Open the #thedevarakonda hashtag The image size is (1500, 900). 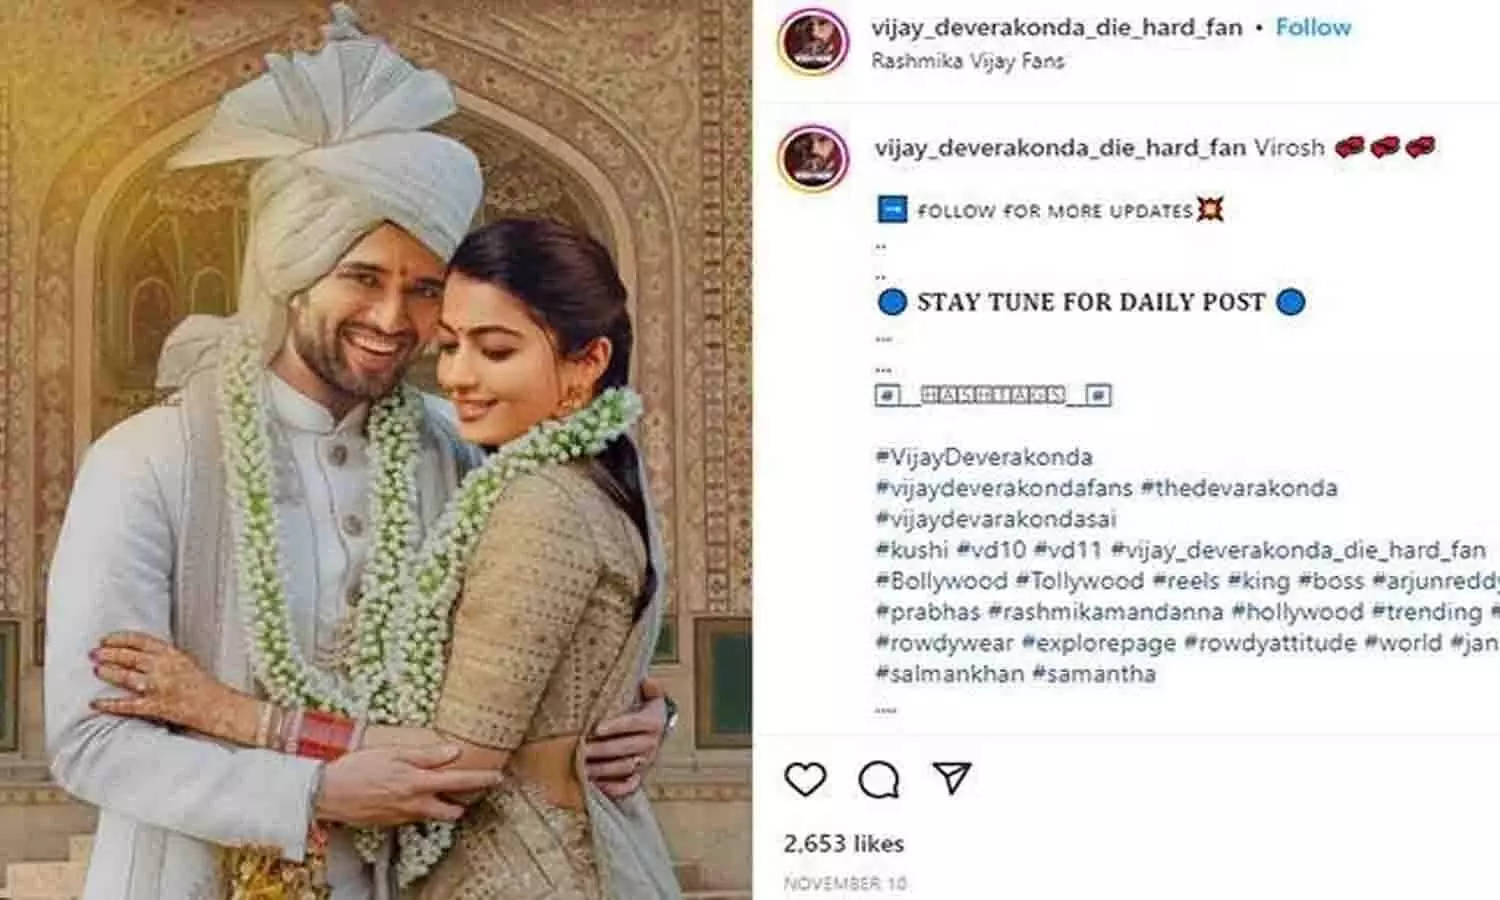click(1239, 488)
